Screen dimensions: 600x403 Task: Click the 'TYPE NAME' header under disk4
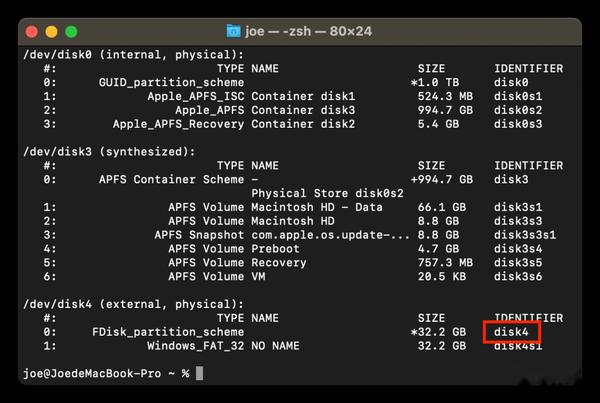(x=248, y=318)
